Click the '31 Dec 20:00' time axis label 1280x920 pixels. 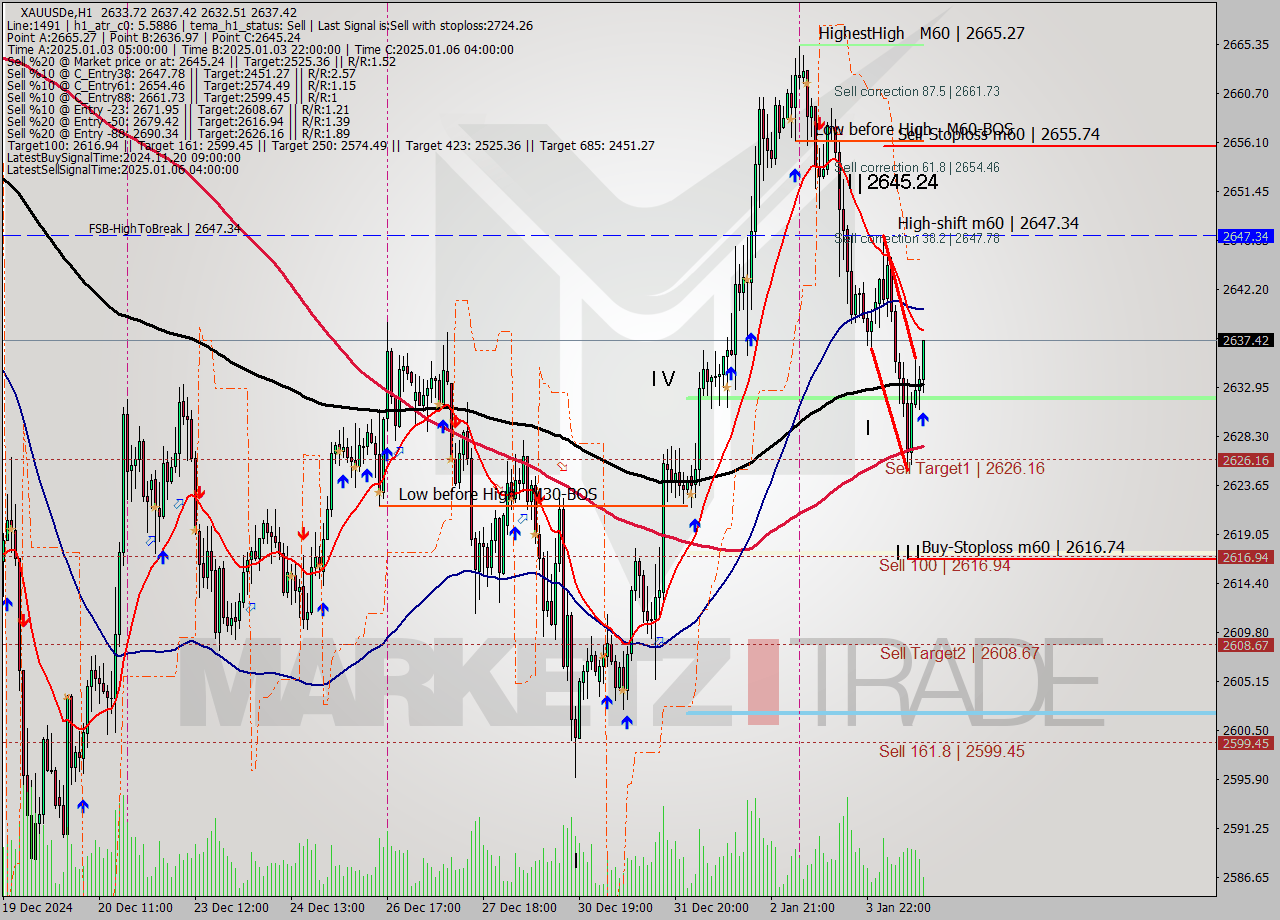coord(713,907)
